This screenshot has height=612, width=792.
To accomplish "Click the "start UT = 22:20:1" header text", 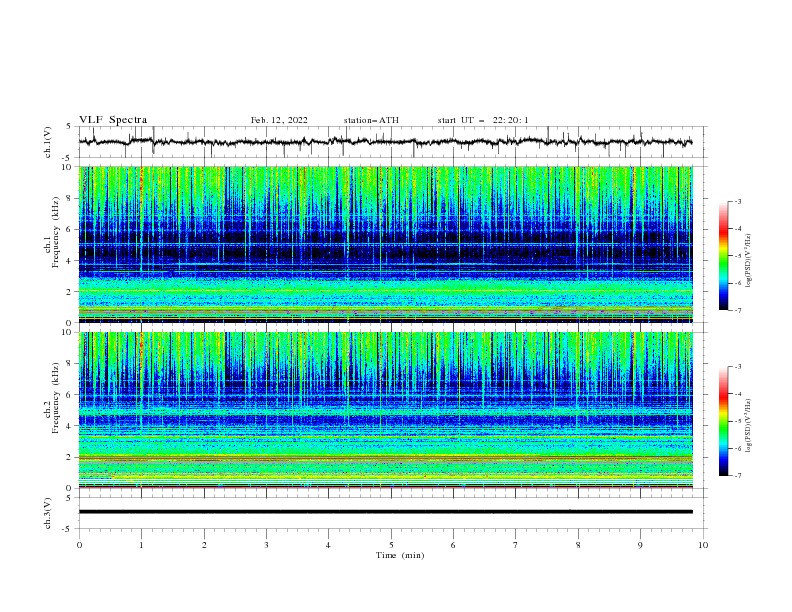I will click(x=483, y=120).
